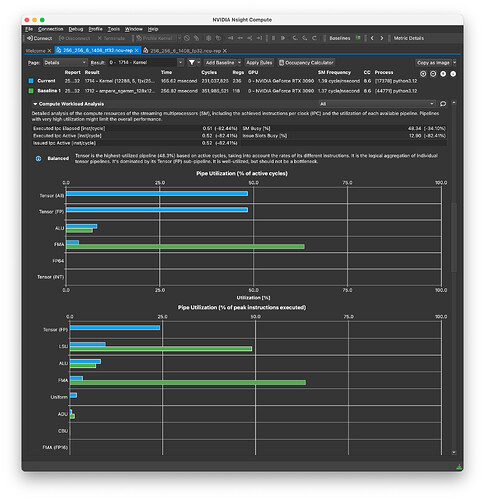
Task: Click the comment bubble icon for Compute Workload Analysis
Action: pos(443,104)
